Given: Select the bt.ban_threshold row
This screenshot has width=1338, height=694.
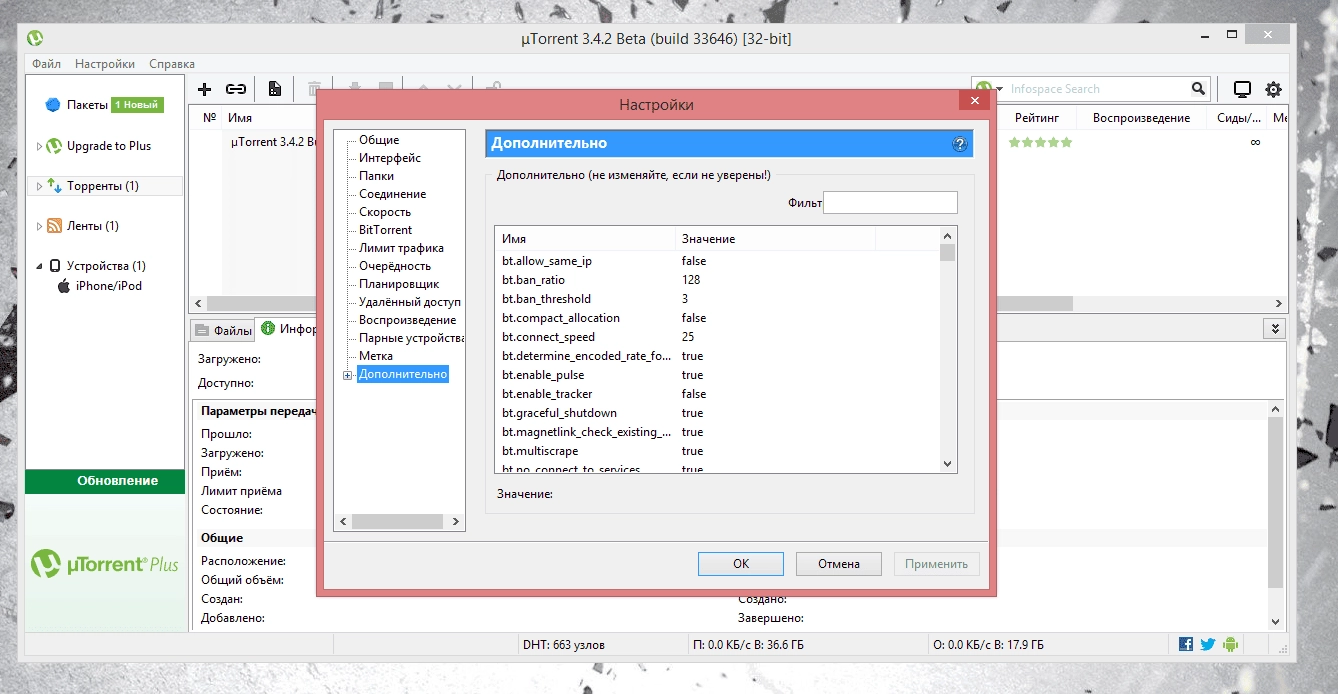Looking at the screenshot, I should point(717,299).
